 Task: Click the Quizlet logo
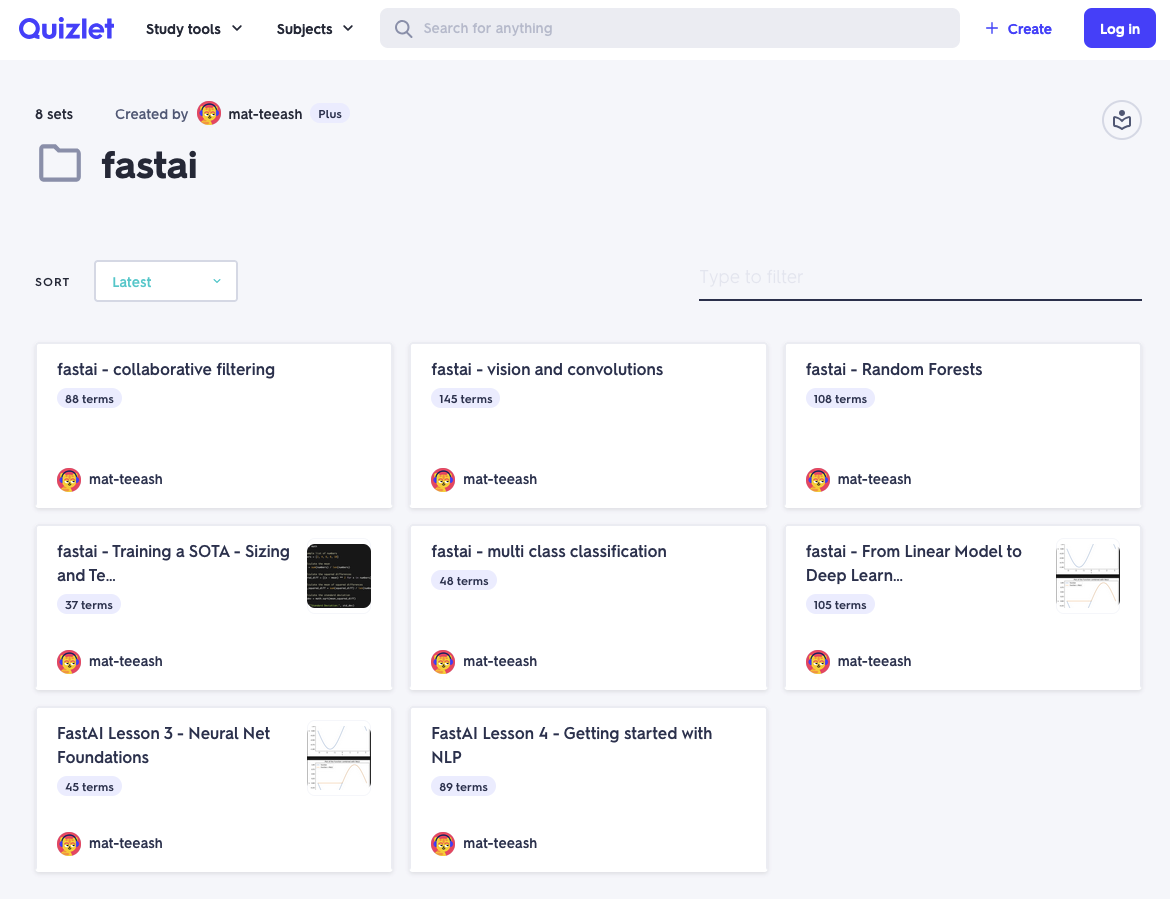pyautogui.click(x=66, y=29)
